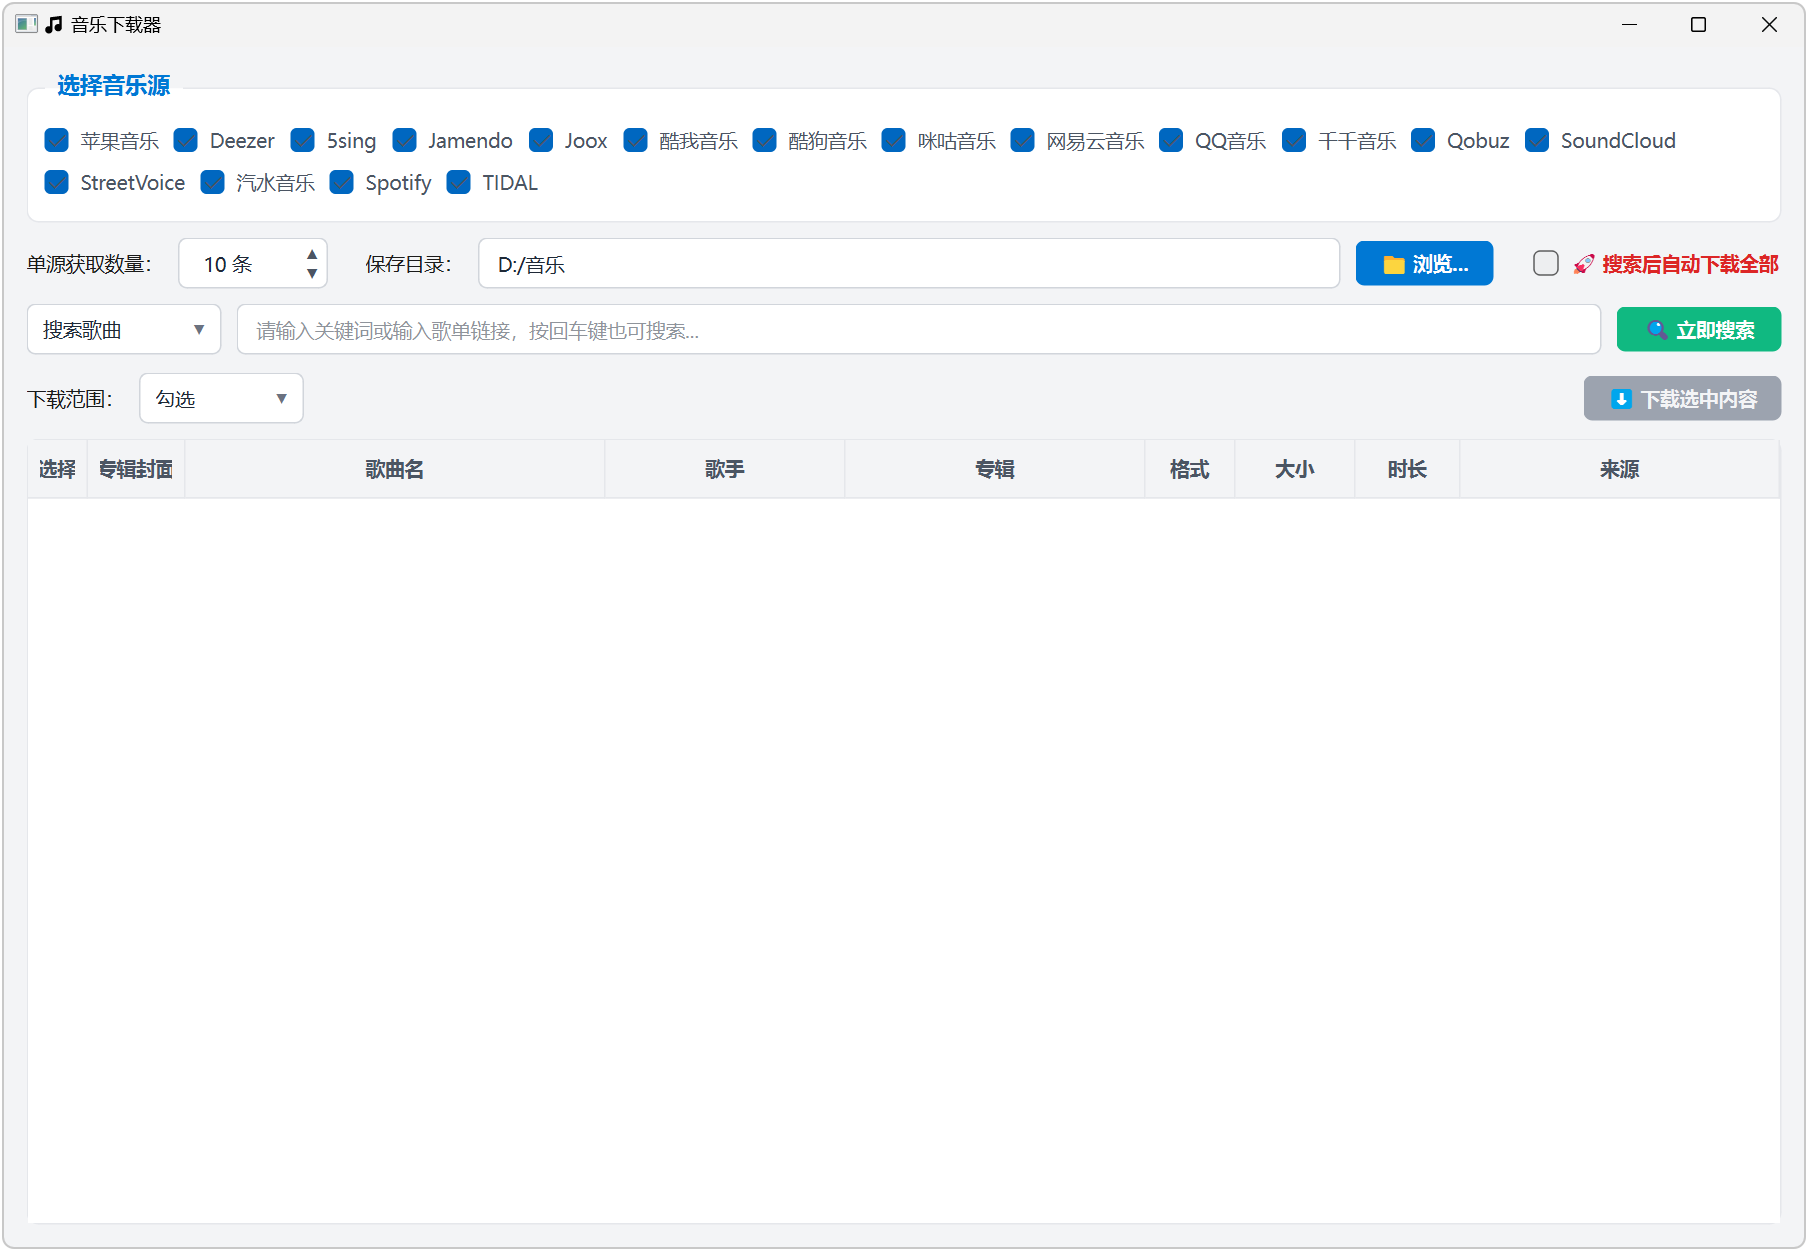Click the rocket icon beside auto-download label
This screenshot has width=1808, height=1252.
1584,264
